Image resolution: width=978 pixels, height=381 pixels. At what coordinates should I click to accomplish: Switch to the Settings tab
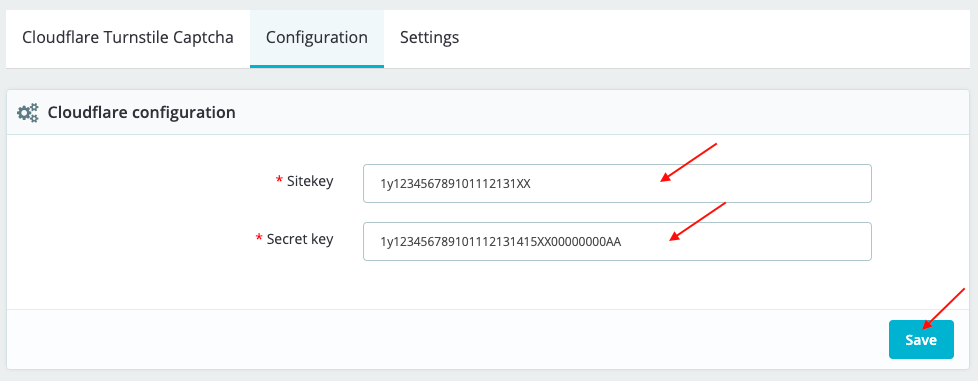pos(430,37)
